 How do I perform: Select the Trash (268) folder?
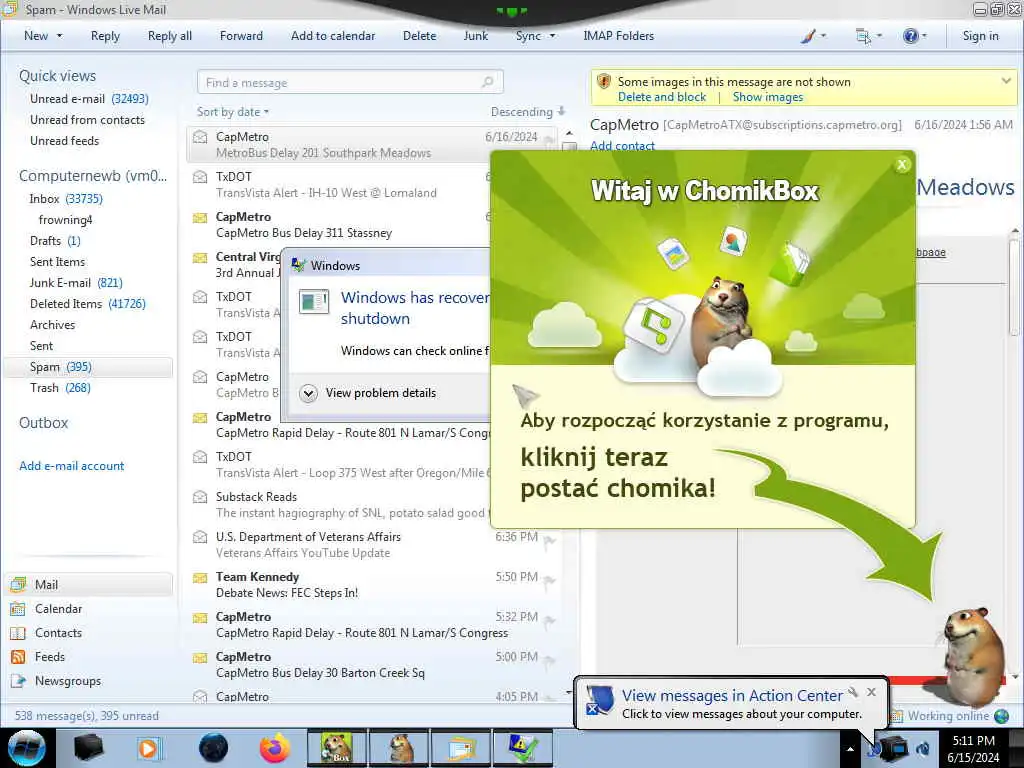60,388
